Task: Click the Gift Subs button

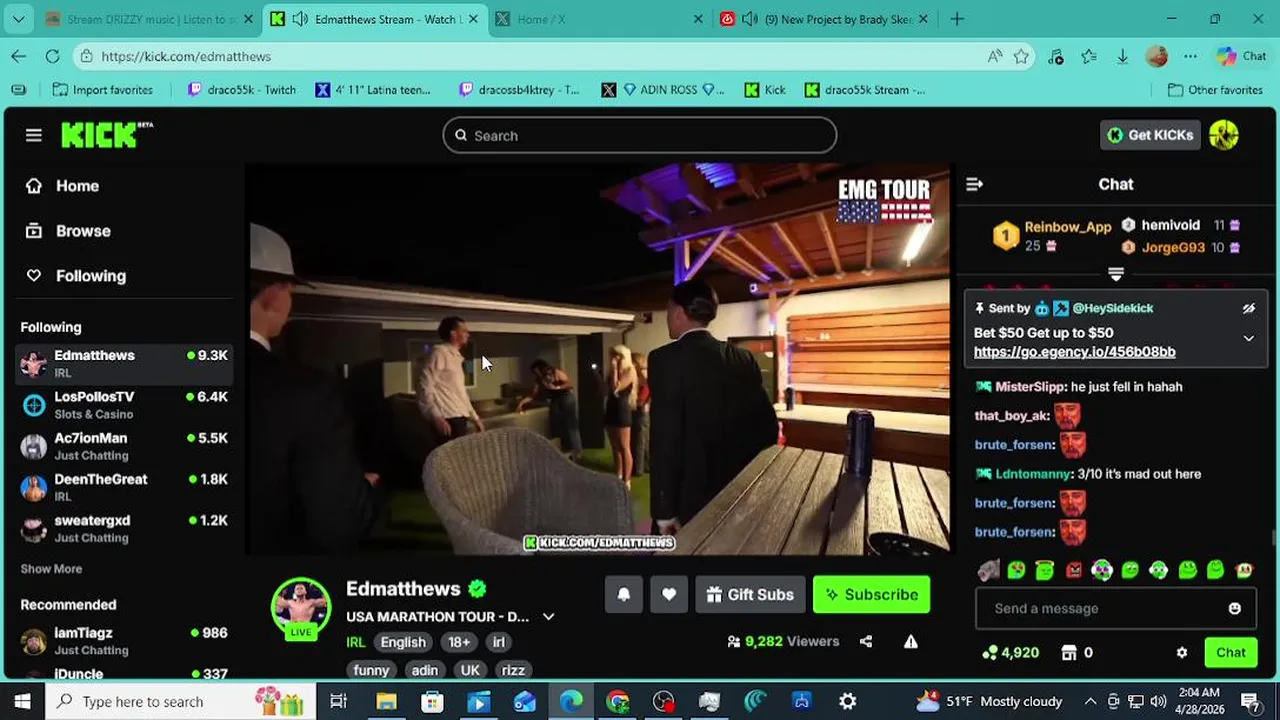Action: (x=750, y=595)
